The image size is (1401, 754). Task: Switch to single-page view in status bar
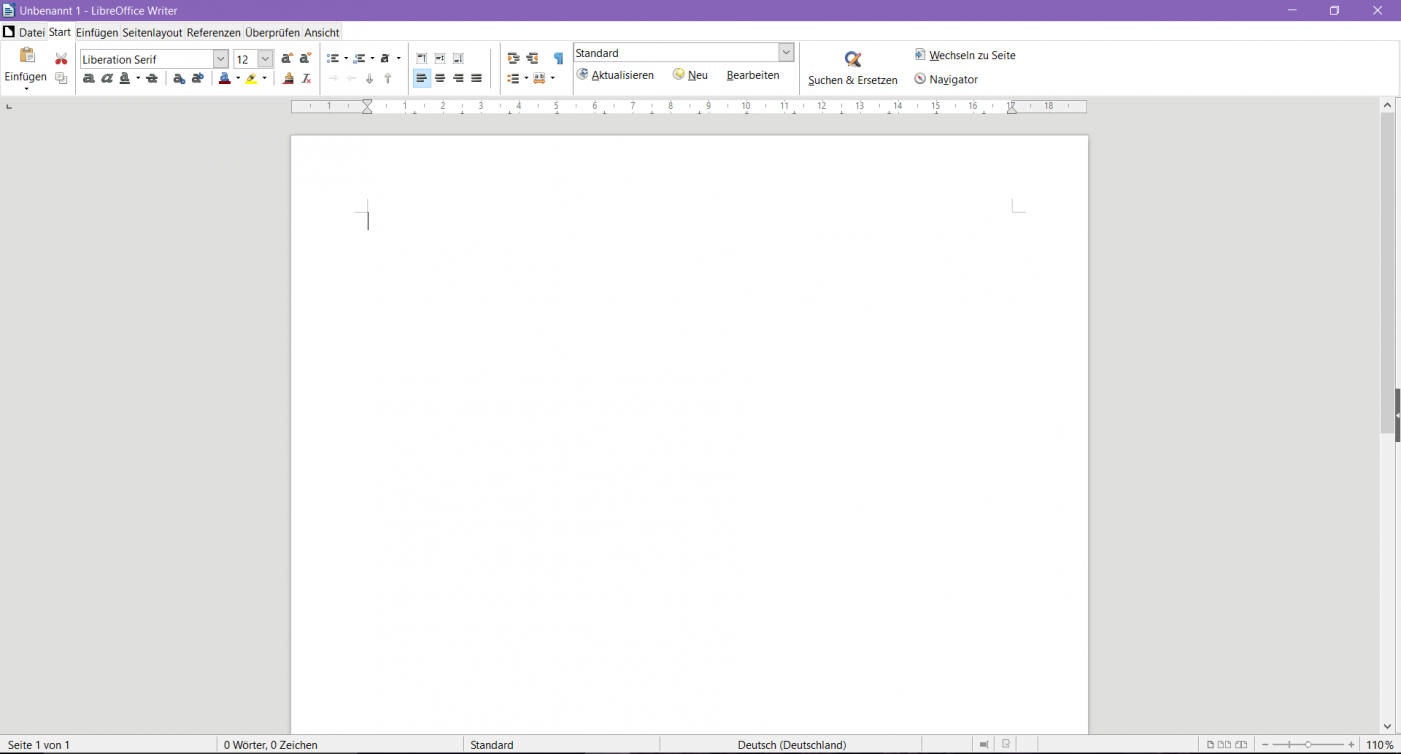pyautogui.click(x=1211, y=744)
